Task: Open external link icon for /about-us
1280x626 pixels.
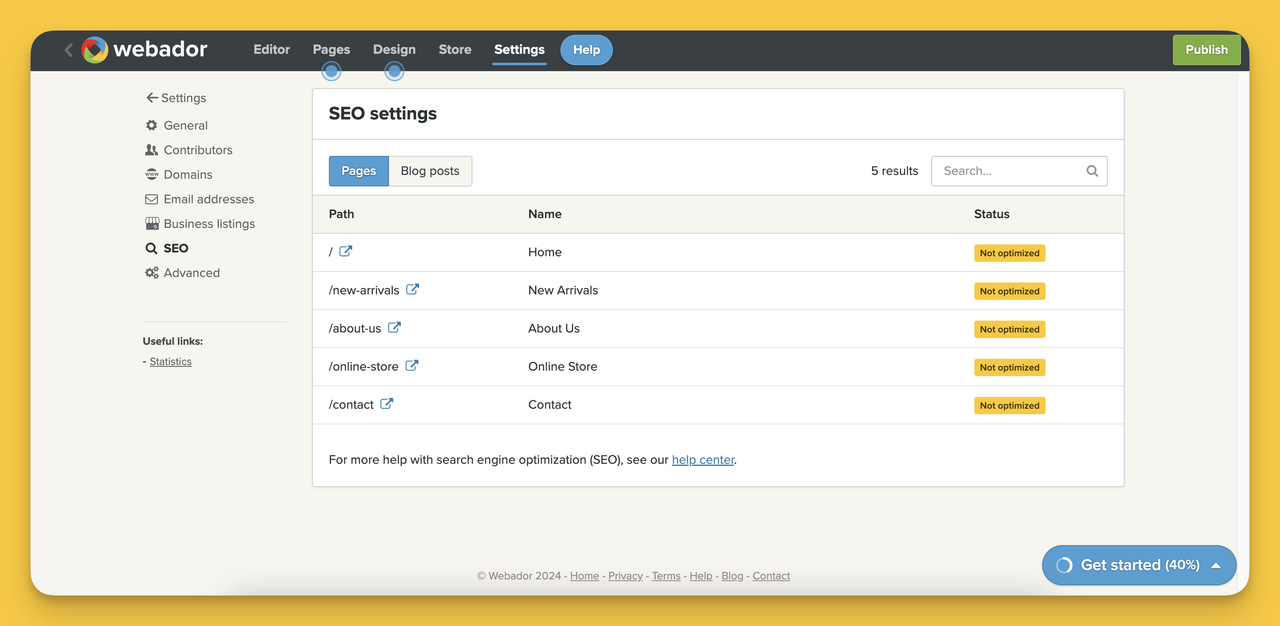Action: [x=394, y=328]
